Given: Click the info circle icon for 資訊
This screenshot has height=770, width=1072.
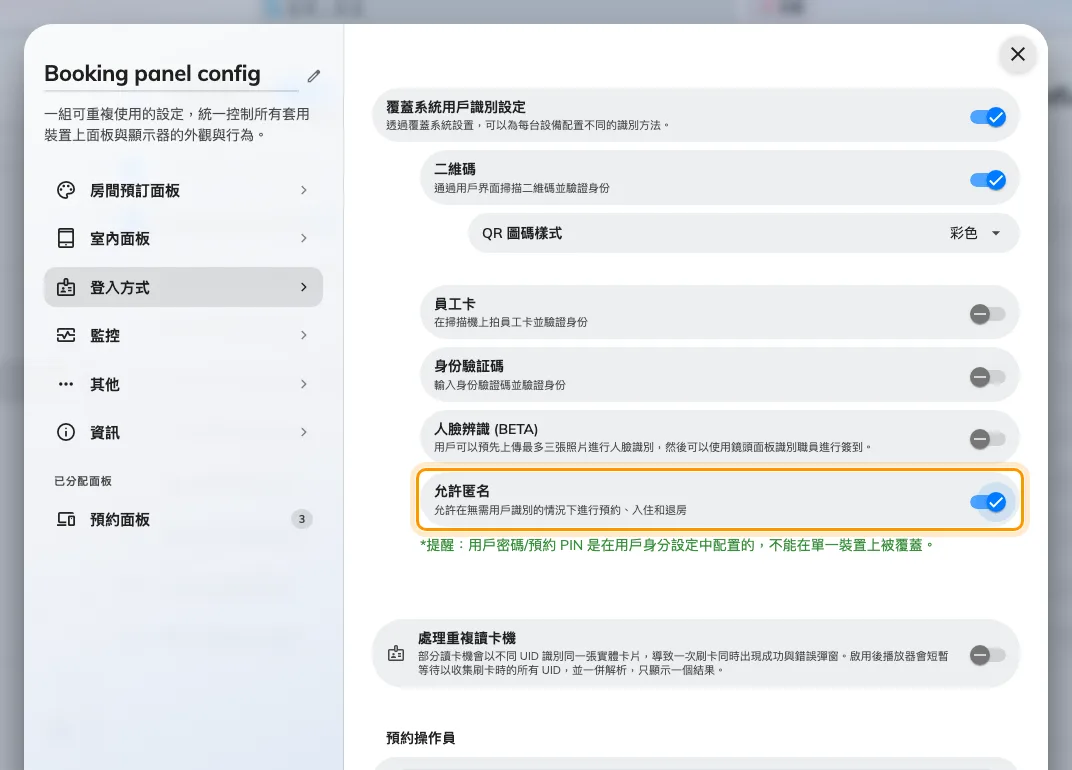Looking at the screenshot, I should coord(66,432).
